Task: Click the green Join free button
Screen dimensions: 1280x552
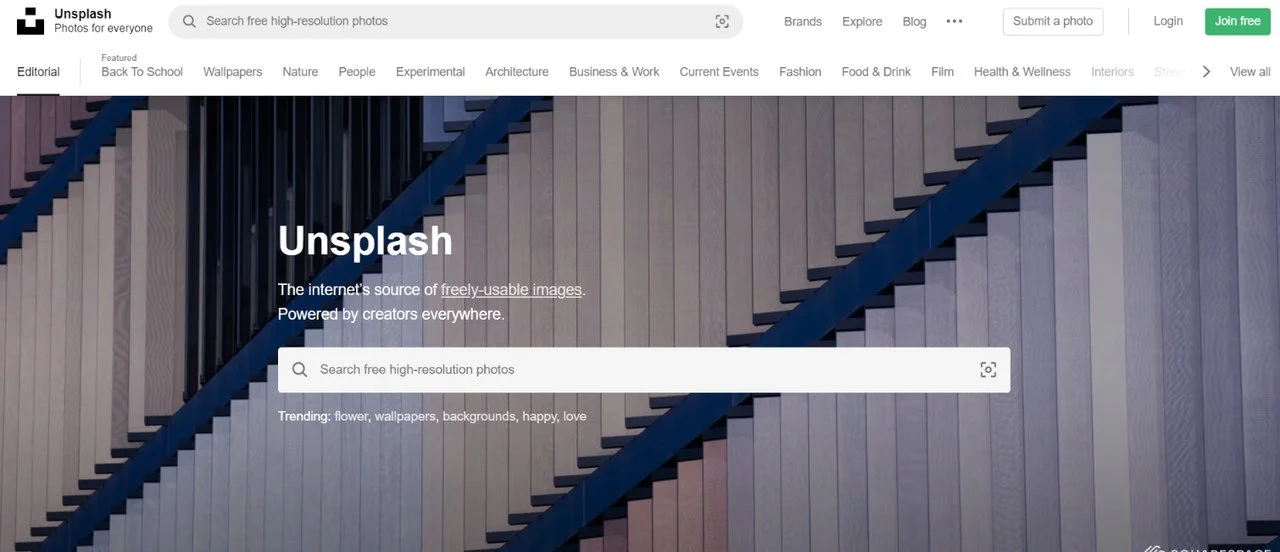Action: click(x=1238, y=21)
